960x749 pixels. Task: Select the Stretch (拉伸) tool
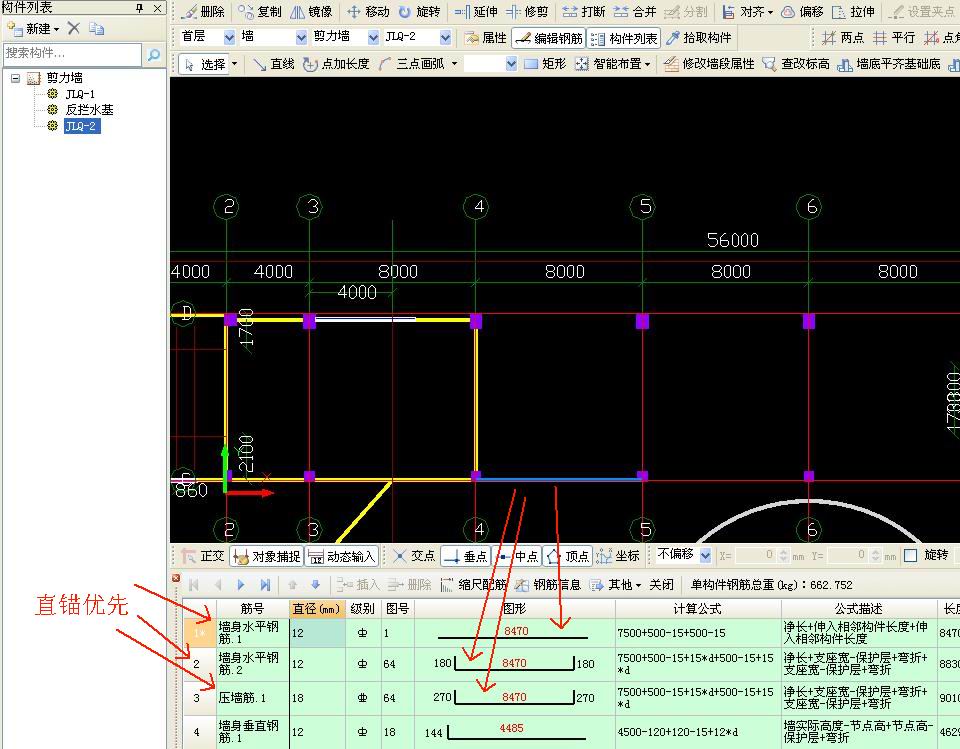854,12
